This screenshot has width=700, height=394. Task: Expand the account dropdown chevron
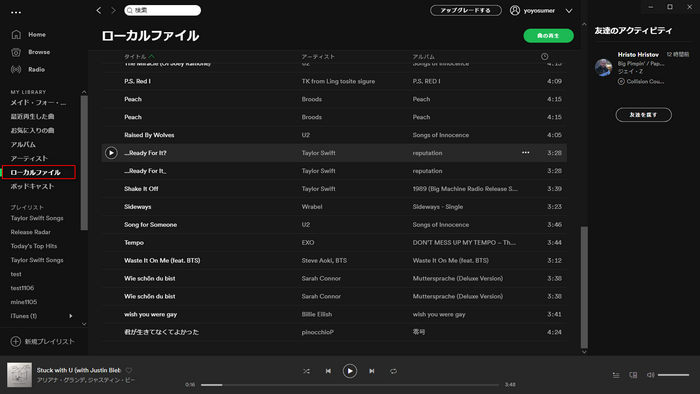(569, 11)
